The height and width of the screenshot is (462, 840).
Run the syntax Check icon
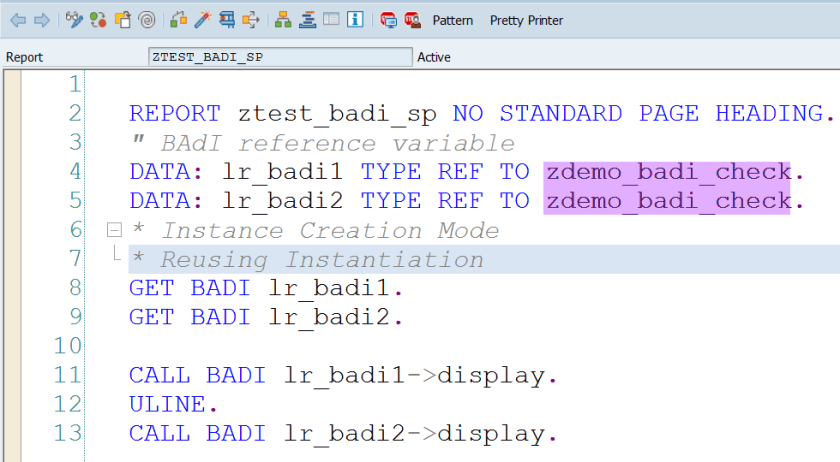pos(178,20)
